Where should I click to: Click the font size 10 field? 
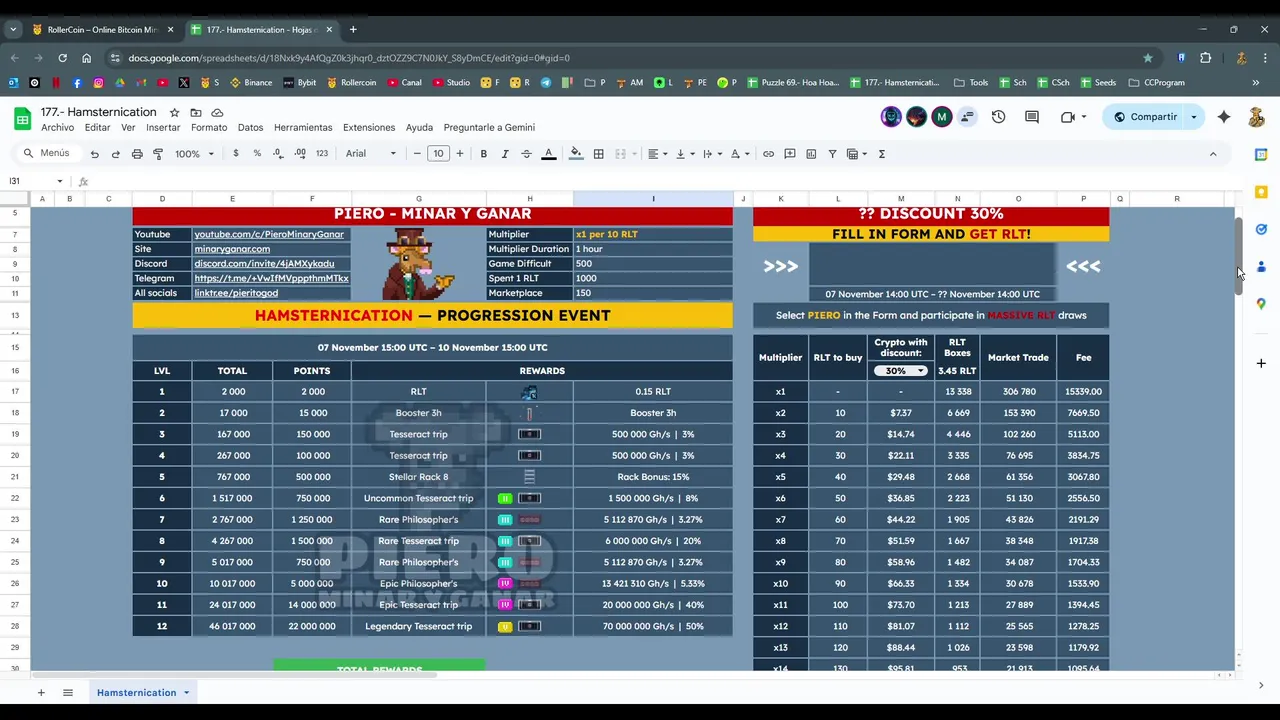point(438,154)
